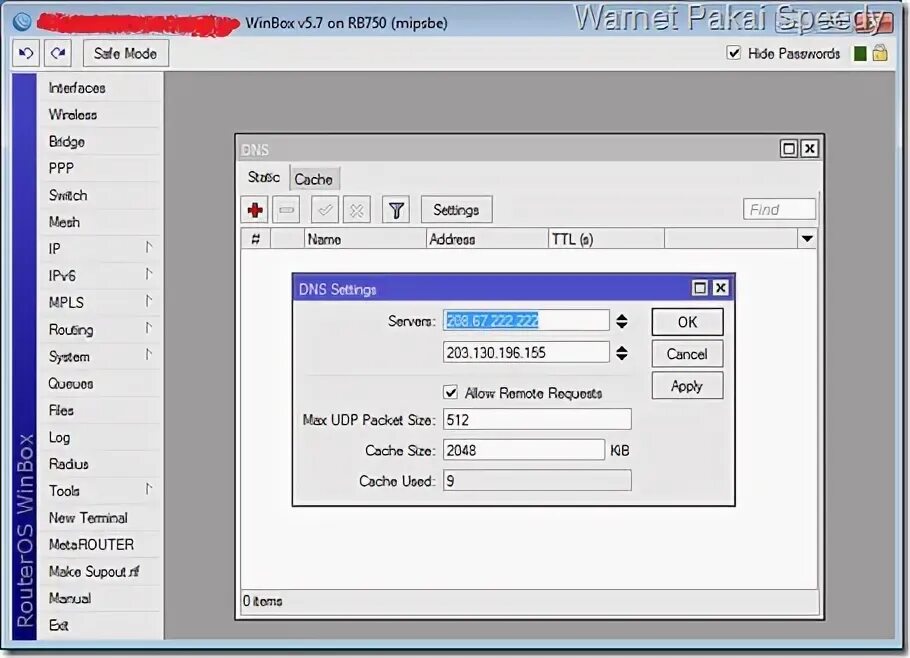The width and height of the screenshot is (910, 658).
Task: Open the Wireless menu
Action: 99,115
